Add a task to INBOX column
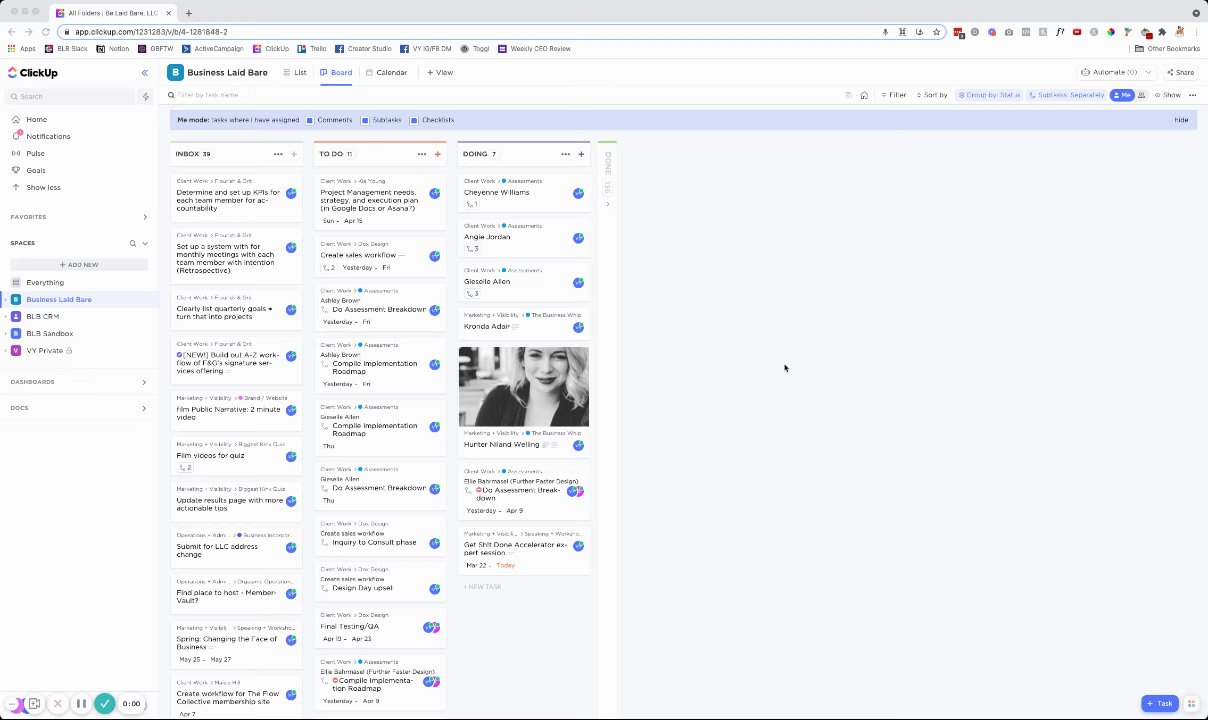The image size is (1208, 720). [293, 154]
